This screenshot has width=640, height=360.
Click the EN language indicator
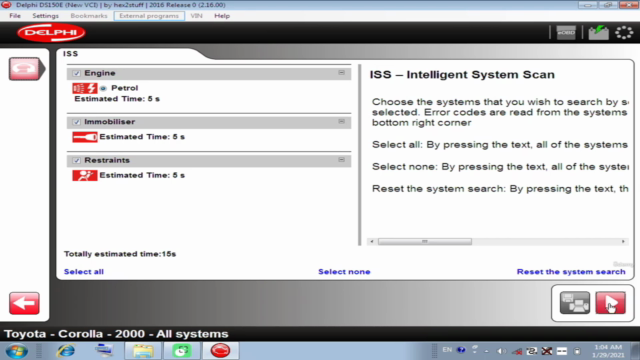point(447,350)
